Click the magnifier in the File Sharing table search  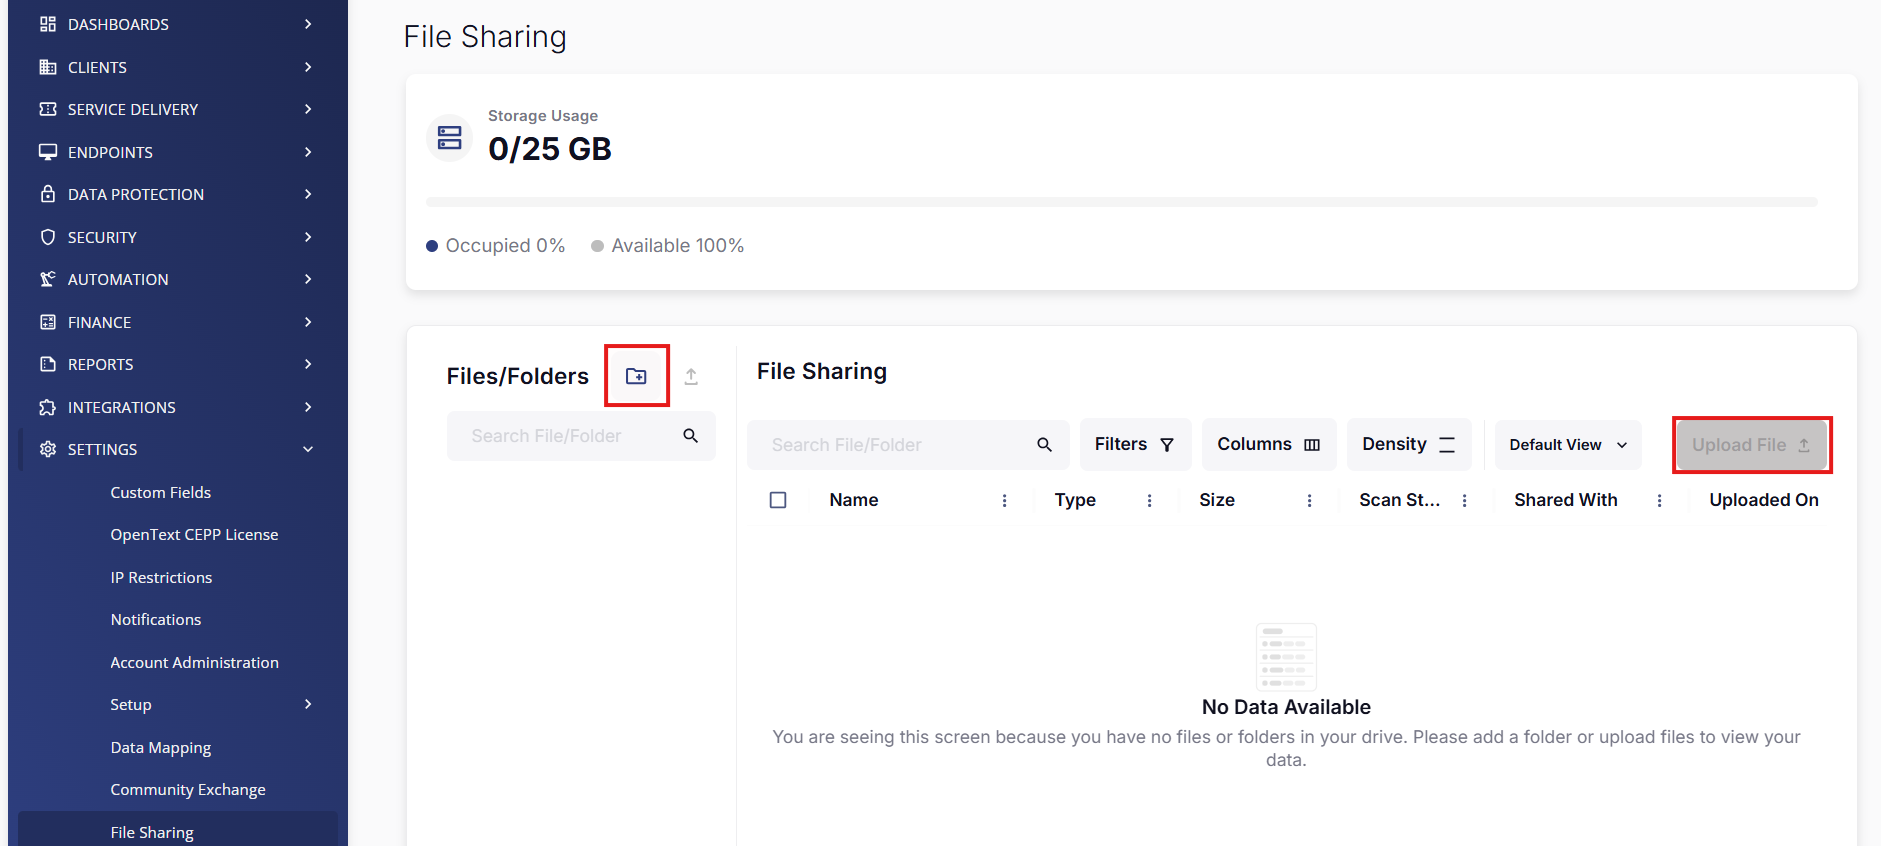1044,444
